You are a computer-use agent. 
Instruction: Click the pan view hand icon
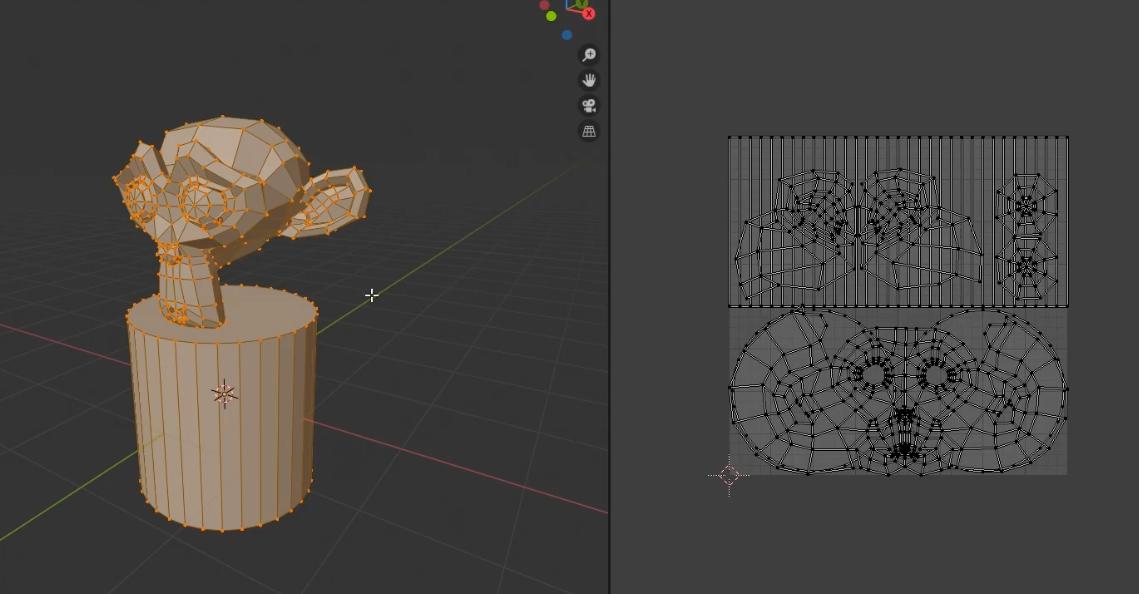(x=588, y=80)
